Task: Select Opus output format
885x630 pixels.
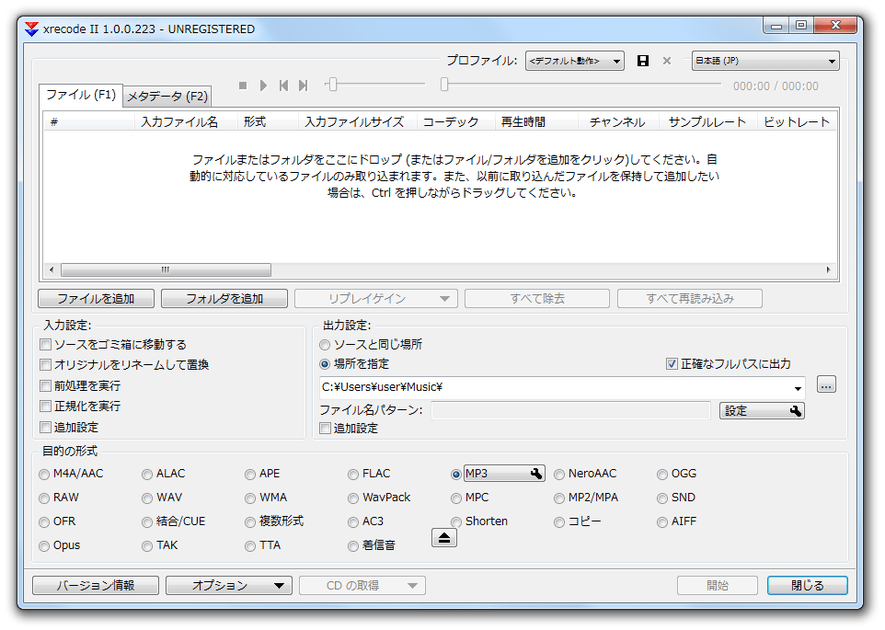Action: coord(44,546)
